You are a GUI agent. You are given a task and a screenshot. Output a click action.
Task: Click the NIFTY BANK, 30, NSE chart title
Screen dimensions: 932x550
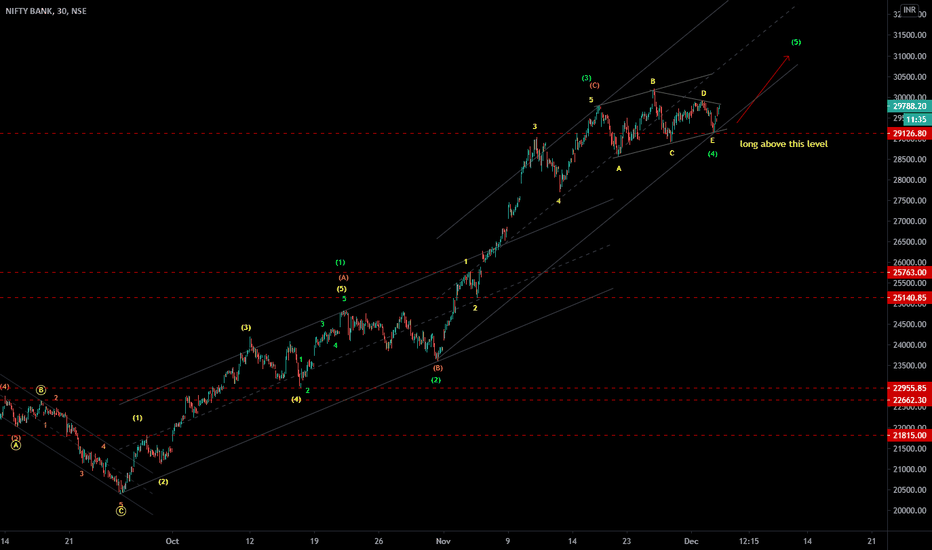(46, 11)
